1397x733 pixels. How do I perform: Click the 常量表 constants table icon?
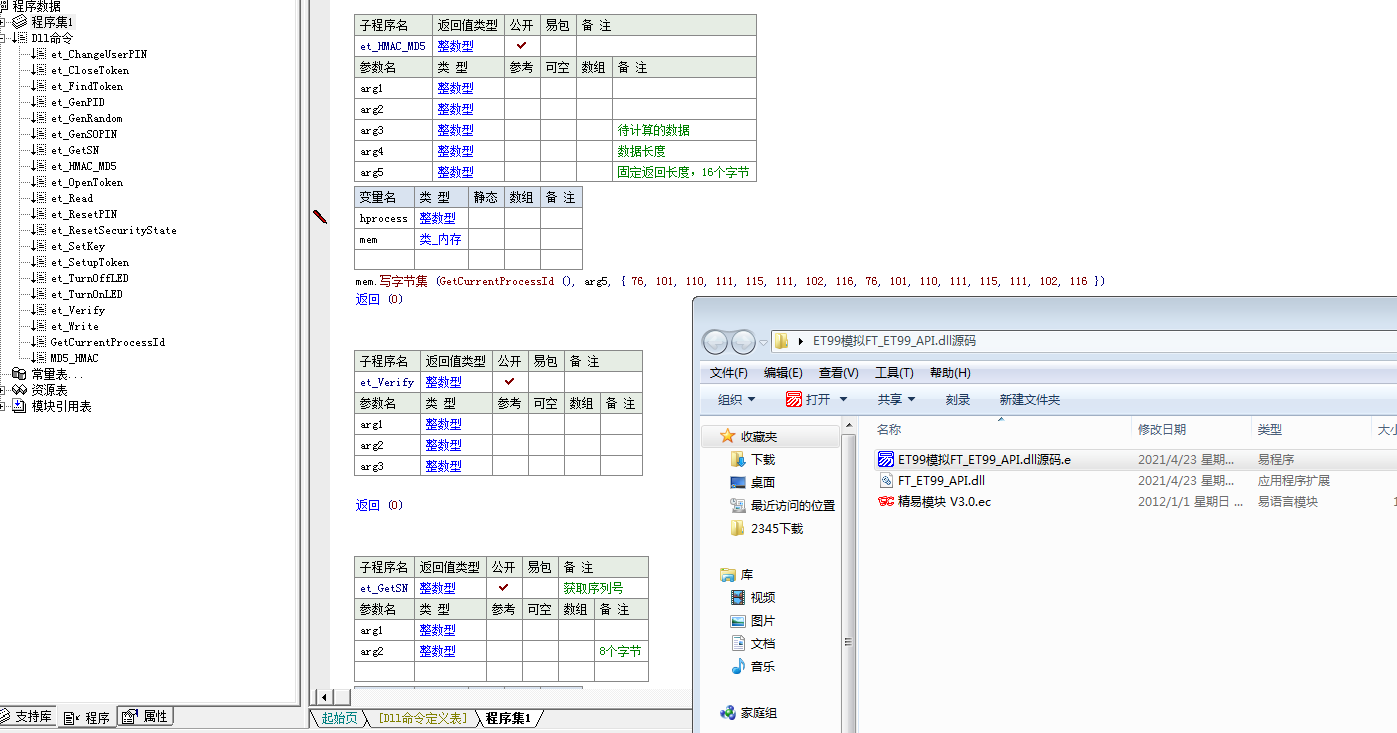click(20, 374)
